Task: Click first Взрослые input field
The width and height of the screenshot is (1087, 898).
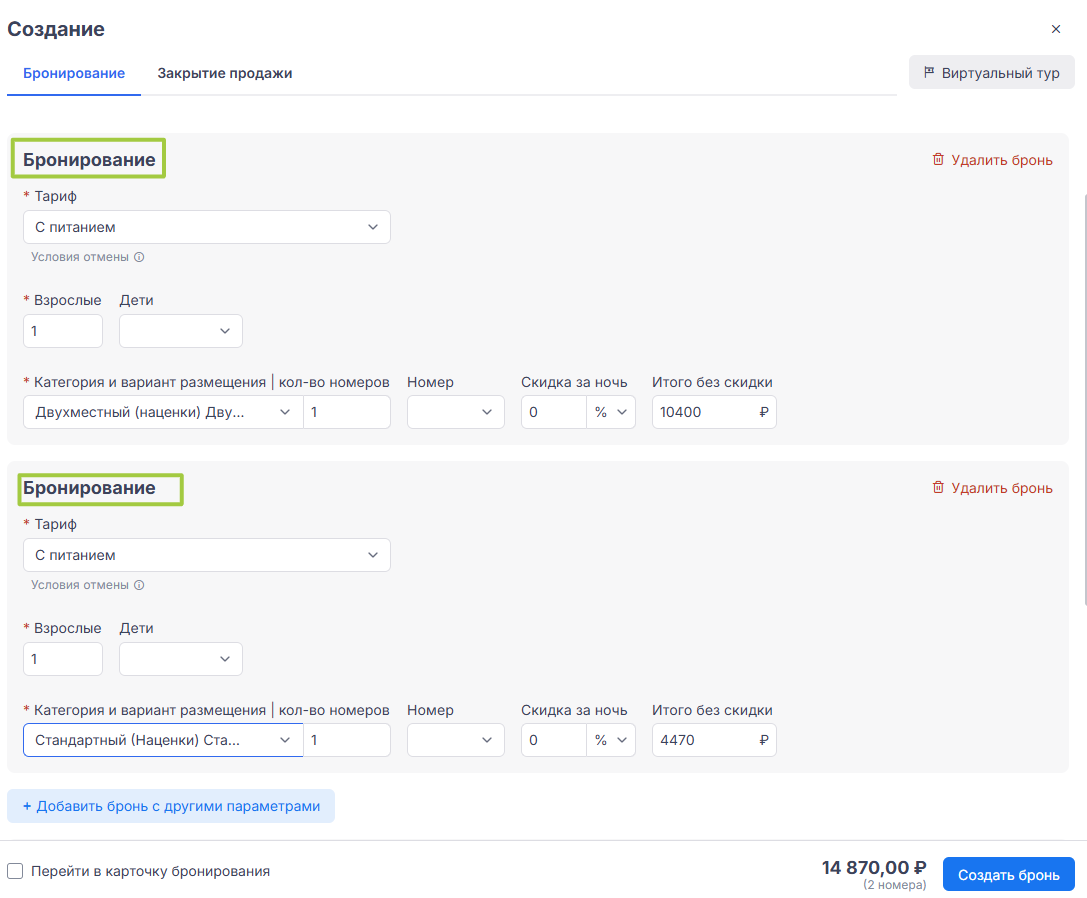Action: 63,331
